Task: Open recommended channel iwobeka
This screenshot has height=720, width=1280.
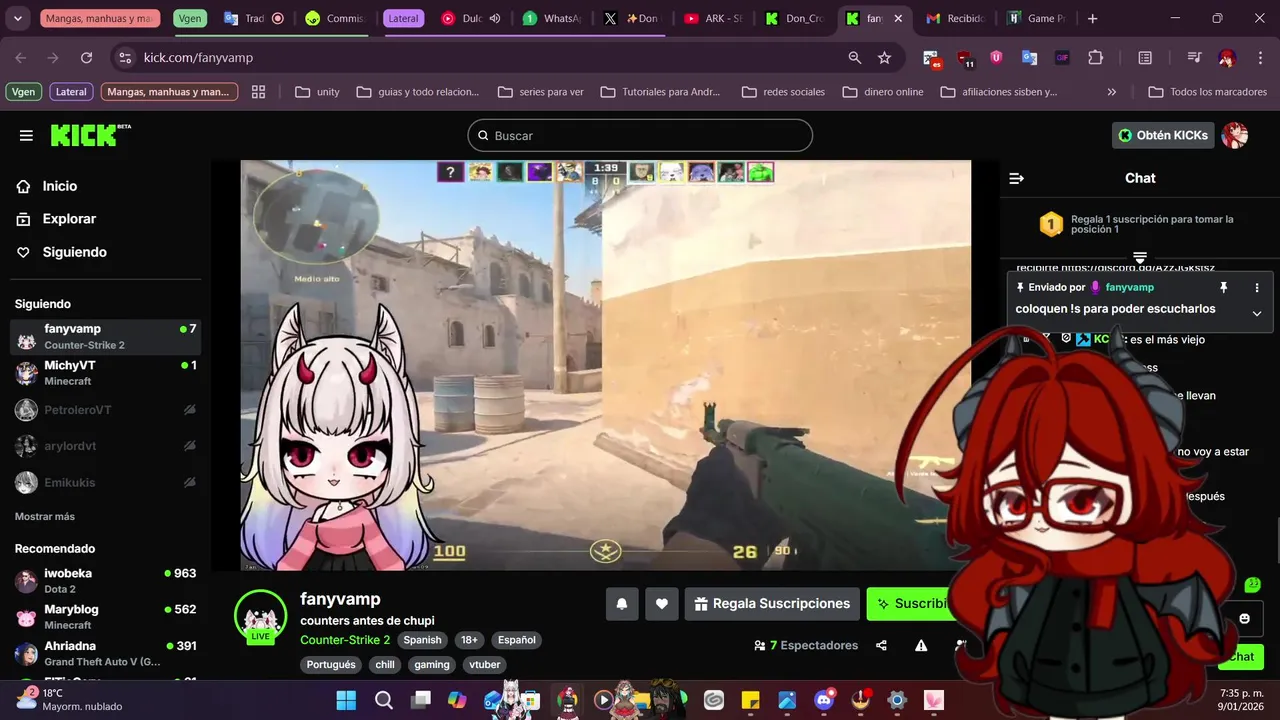Action: click(x=105, y=581)
